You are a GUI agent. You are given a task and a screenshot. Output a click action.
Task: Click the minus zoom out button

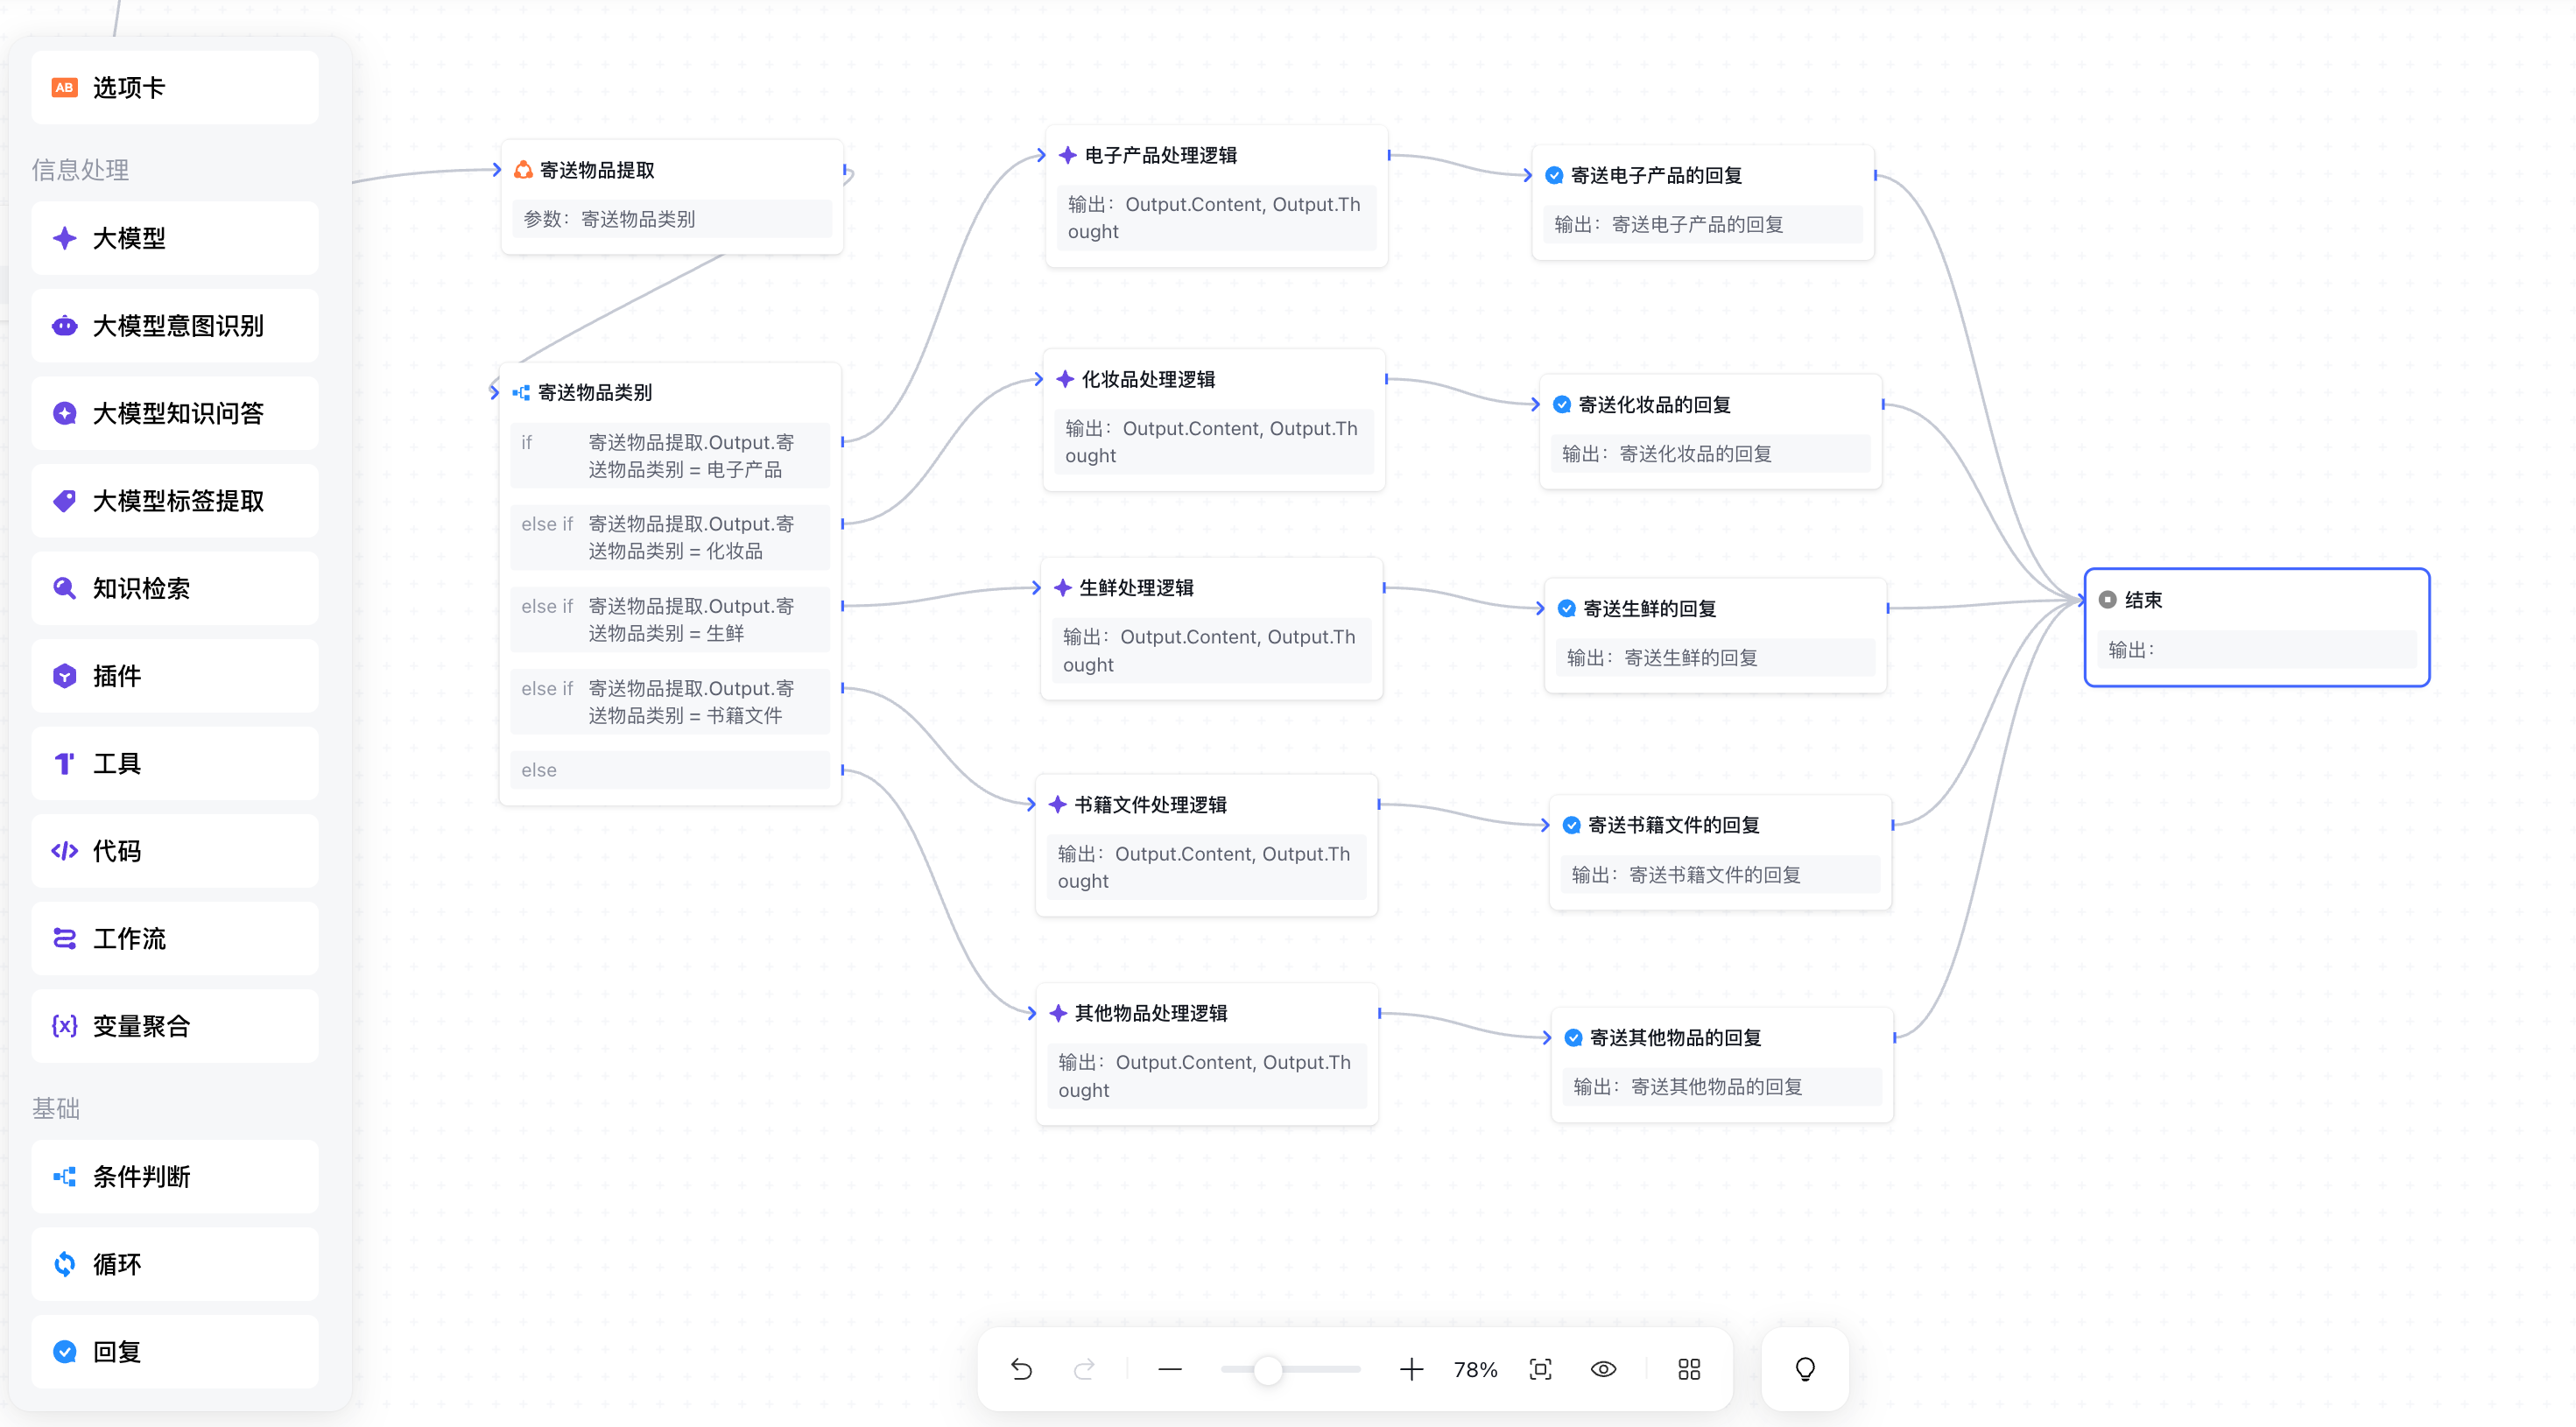coord(1170,1369)
